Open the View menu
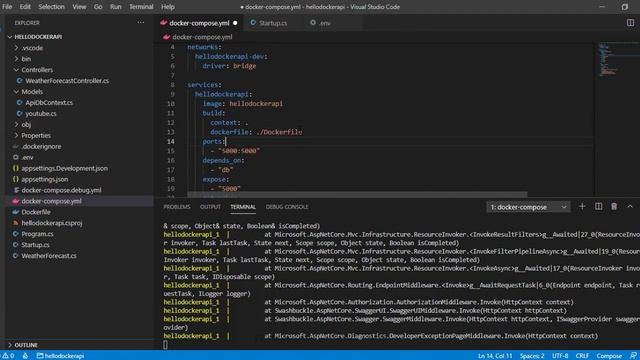The height and width of the screenshot is (360, 640). (79, 7)
